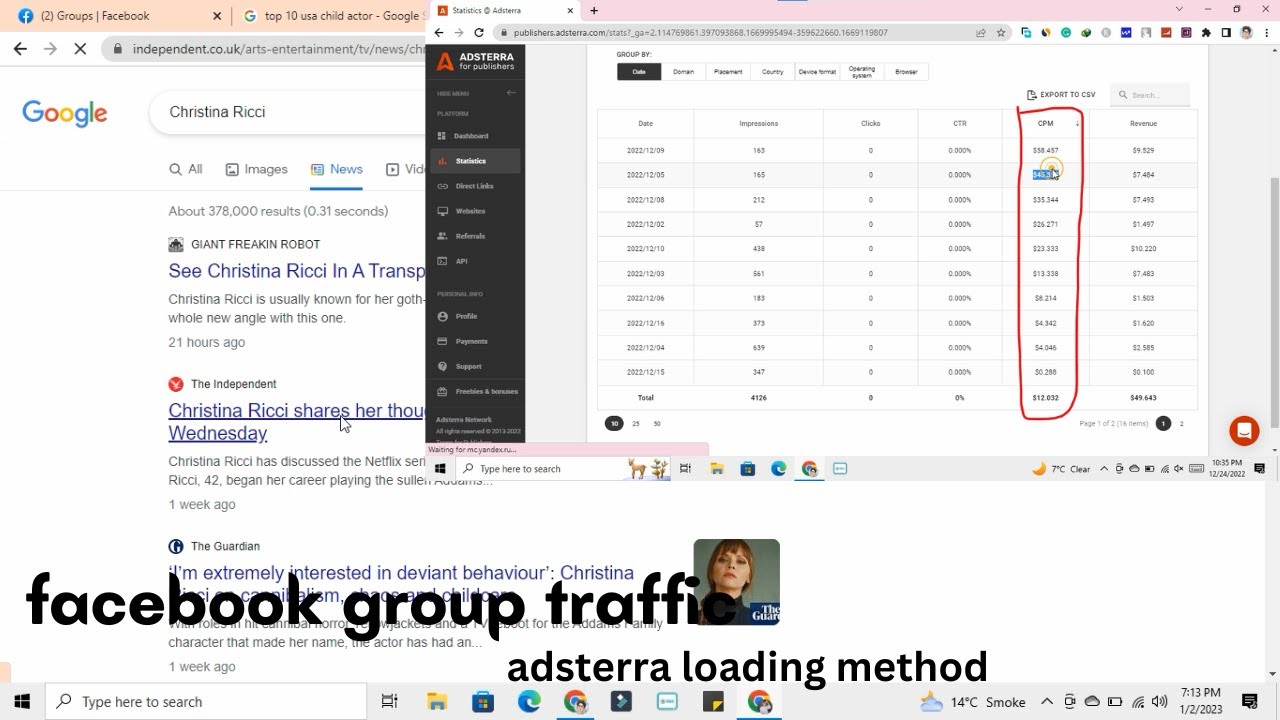Open Profile in Adsterra sidebar
This screenshot has width=1280, height=720.
[x=466, y=316]
